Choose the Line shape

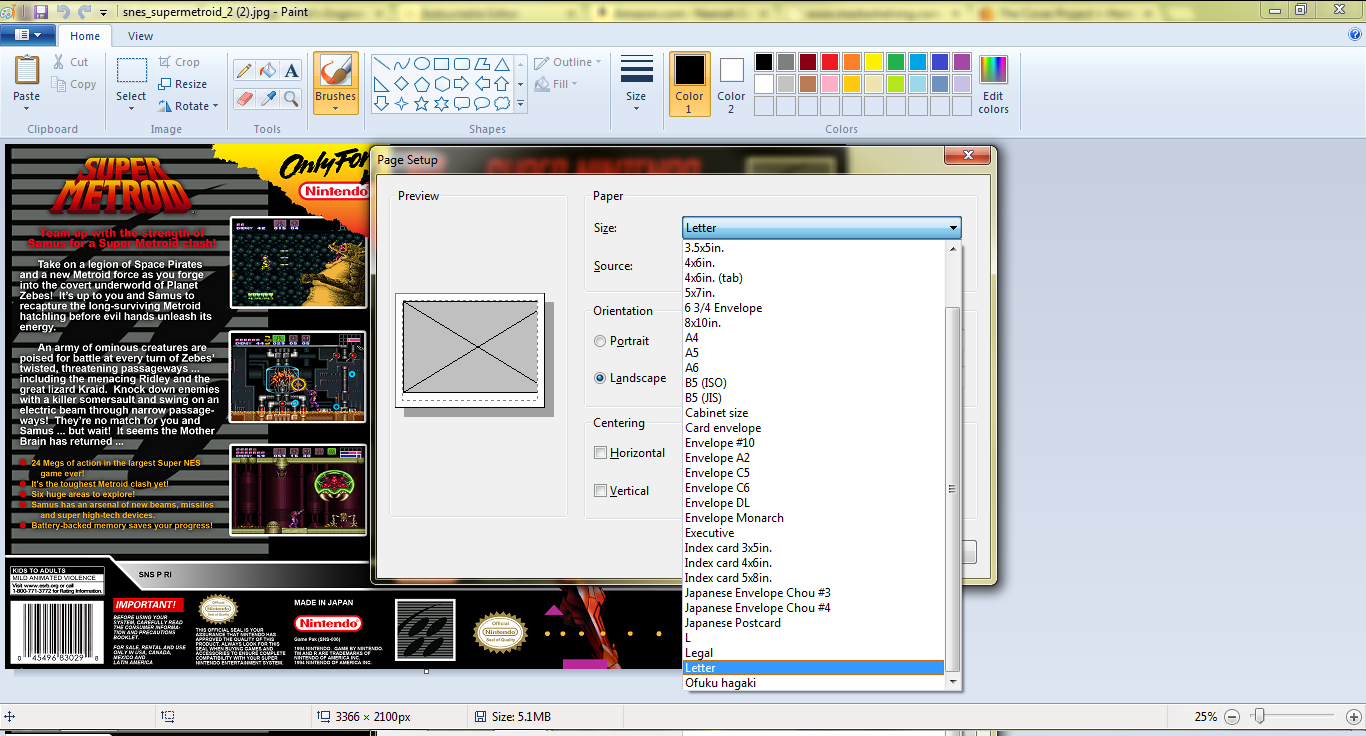[381, 63]
